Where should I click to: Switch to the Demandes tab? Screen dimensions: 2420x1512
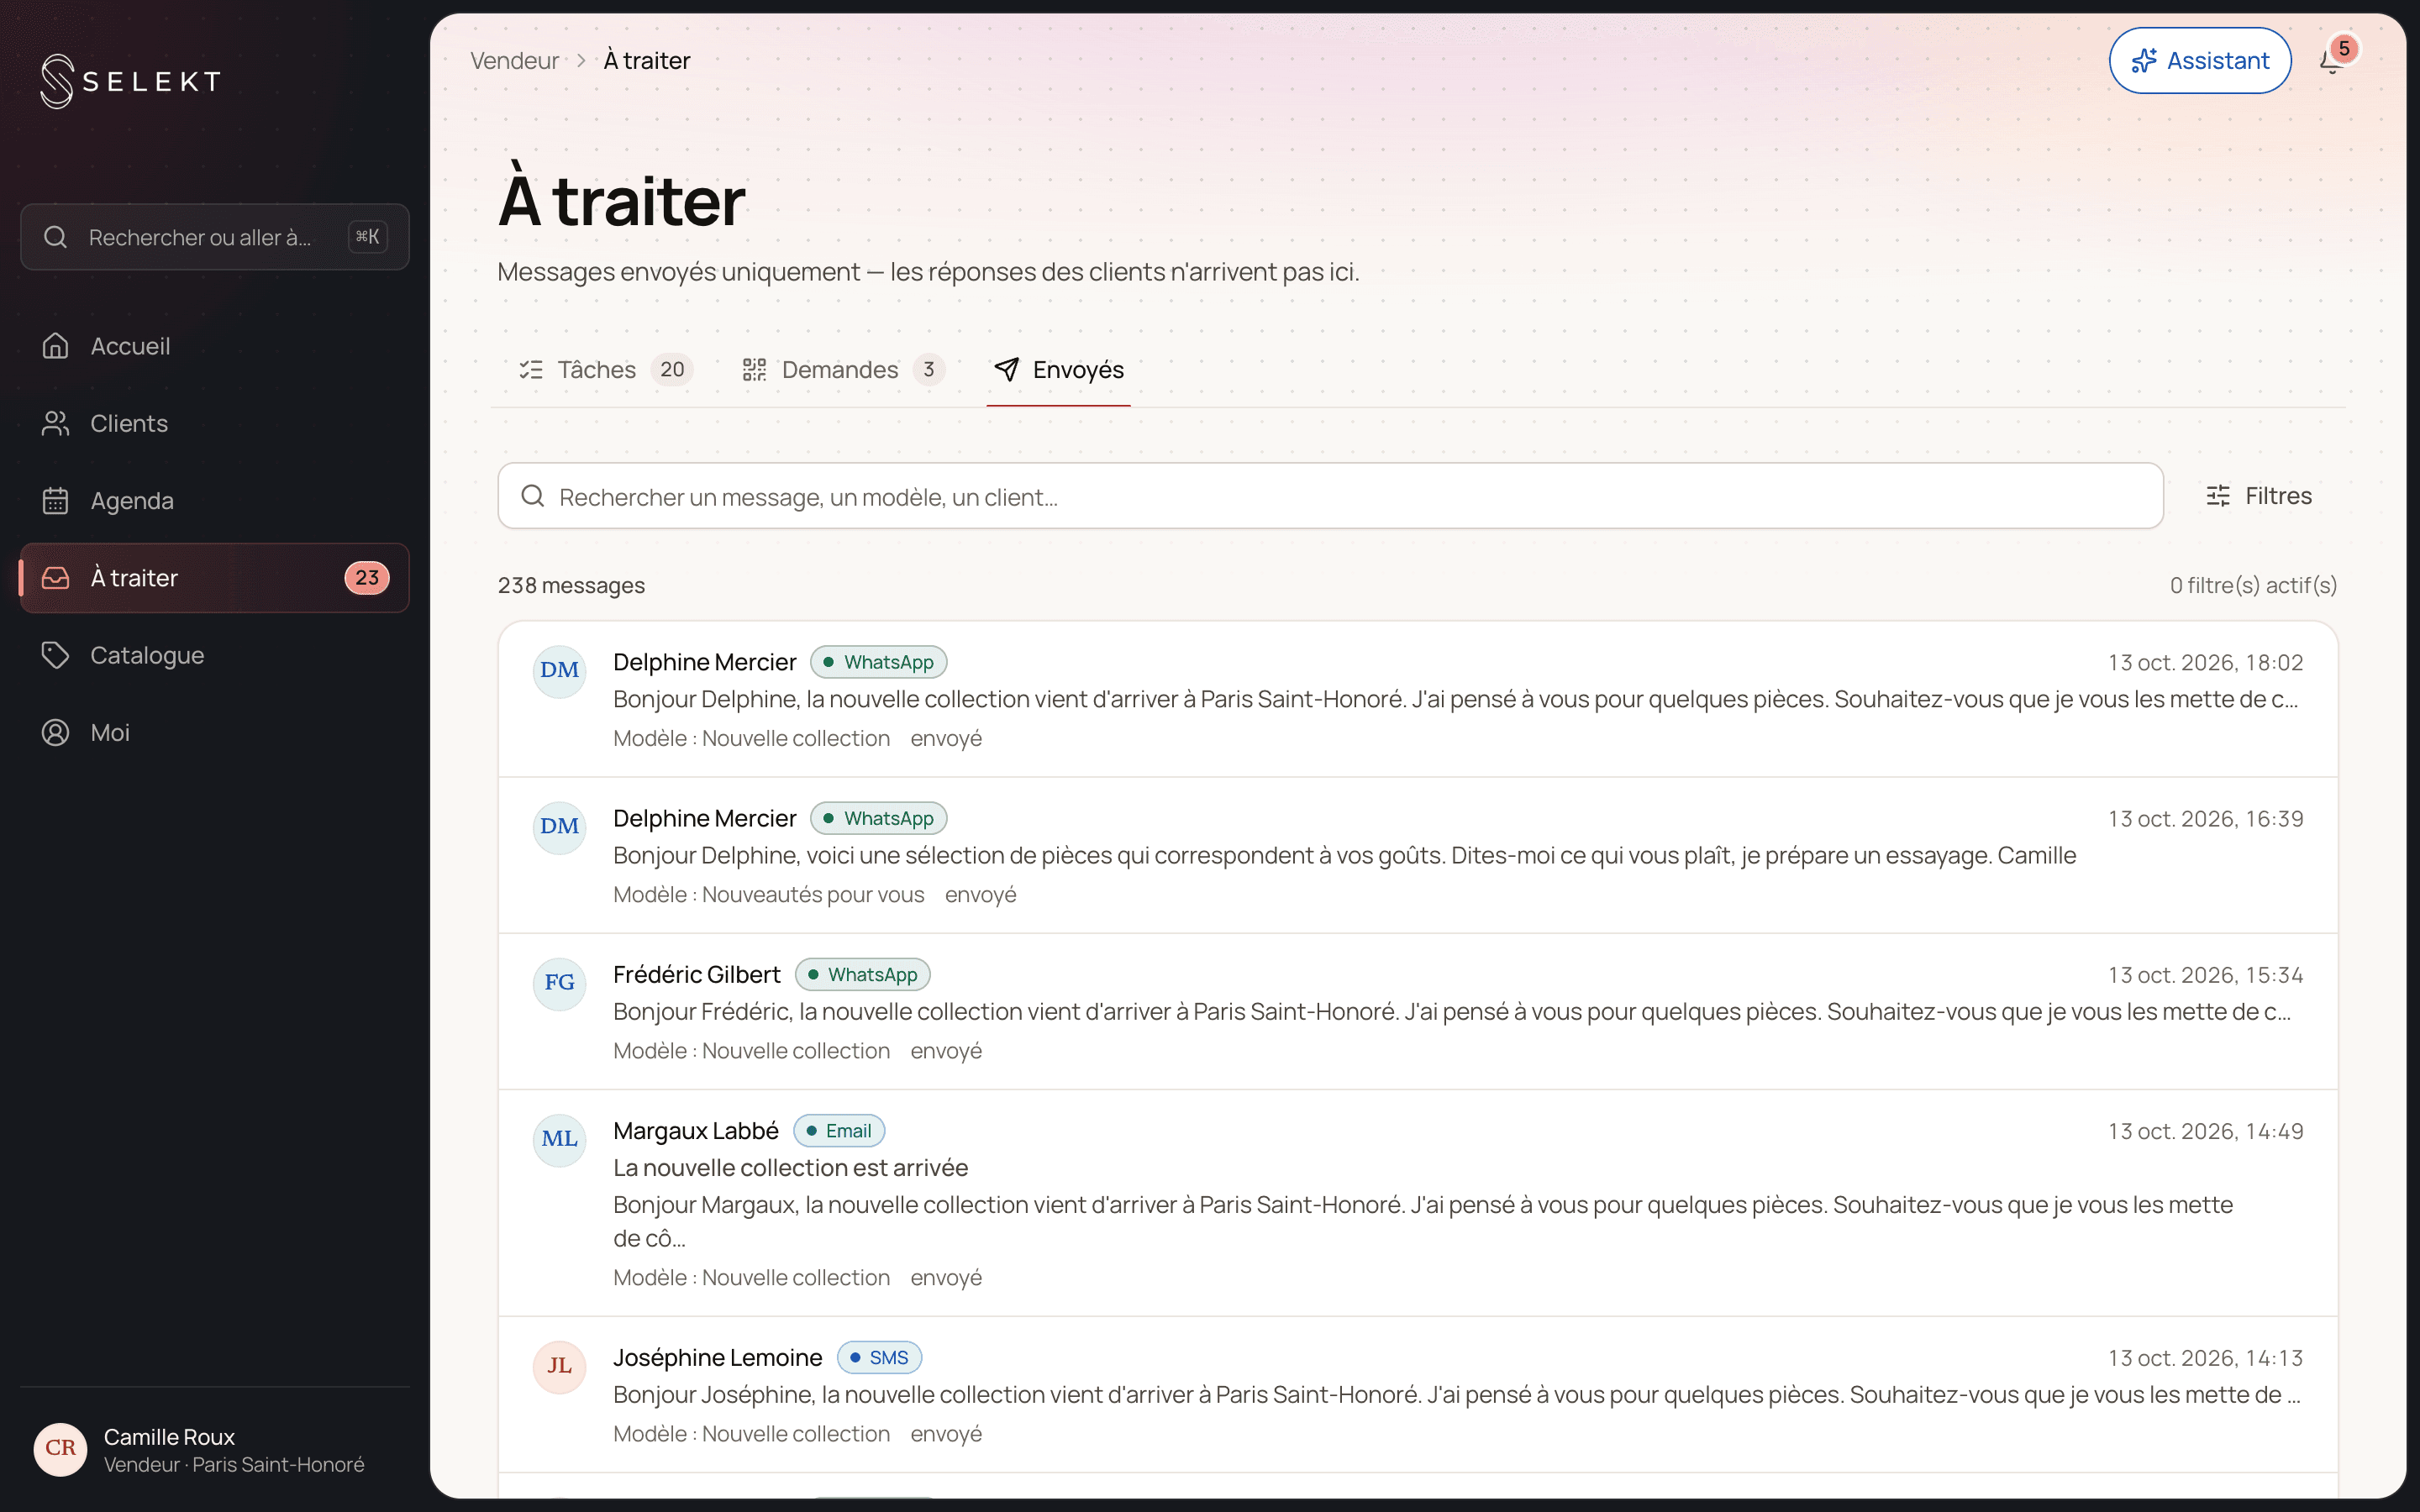842,370
